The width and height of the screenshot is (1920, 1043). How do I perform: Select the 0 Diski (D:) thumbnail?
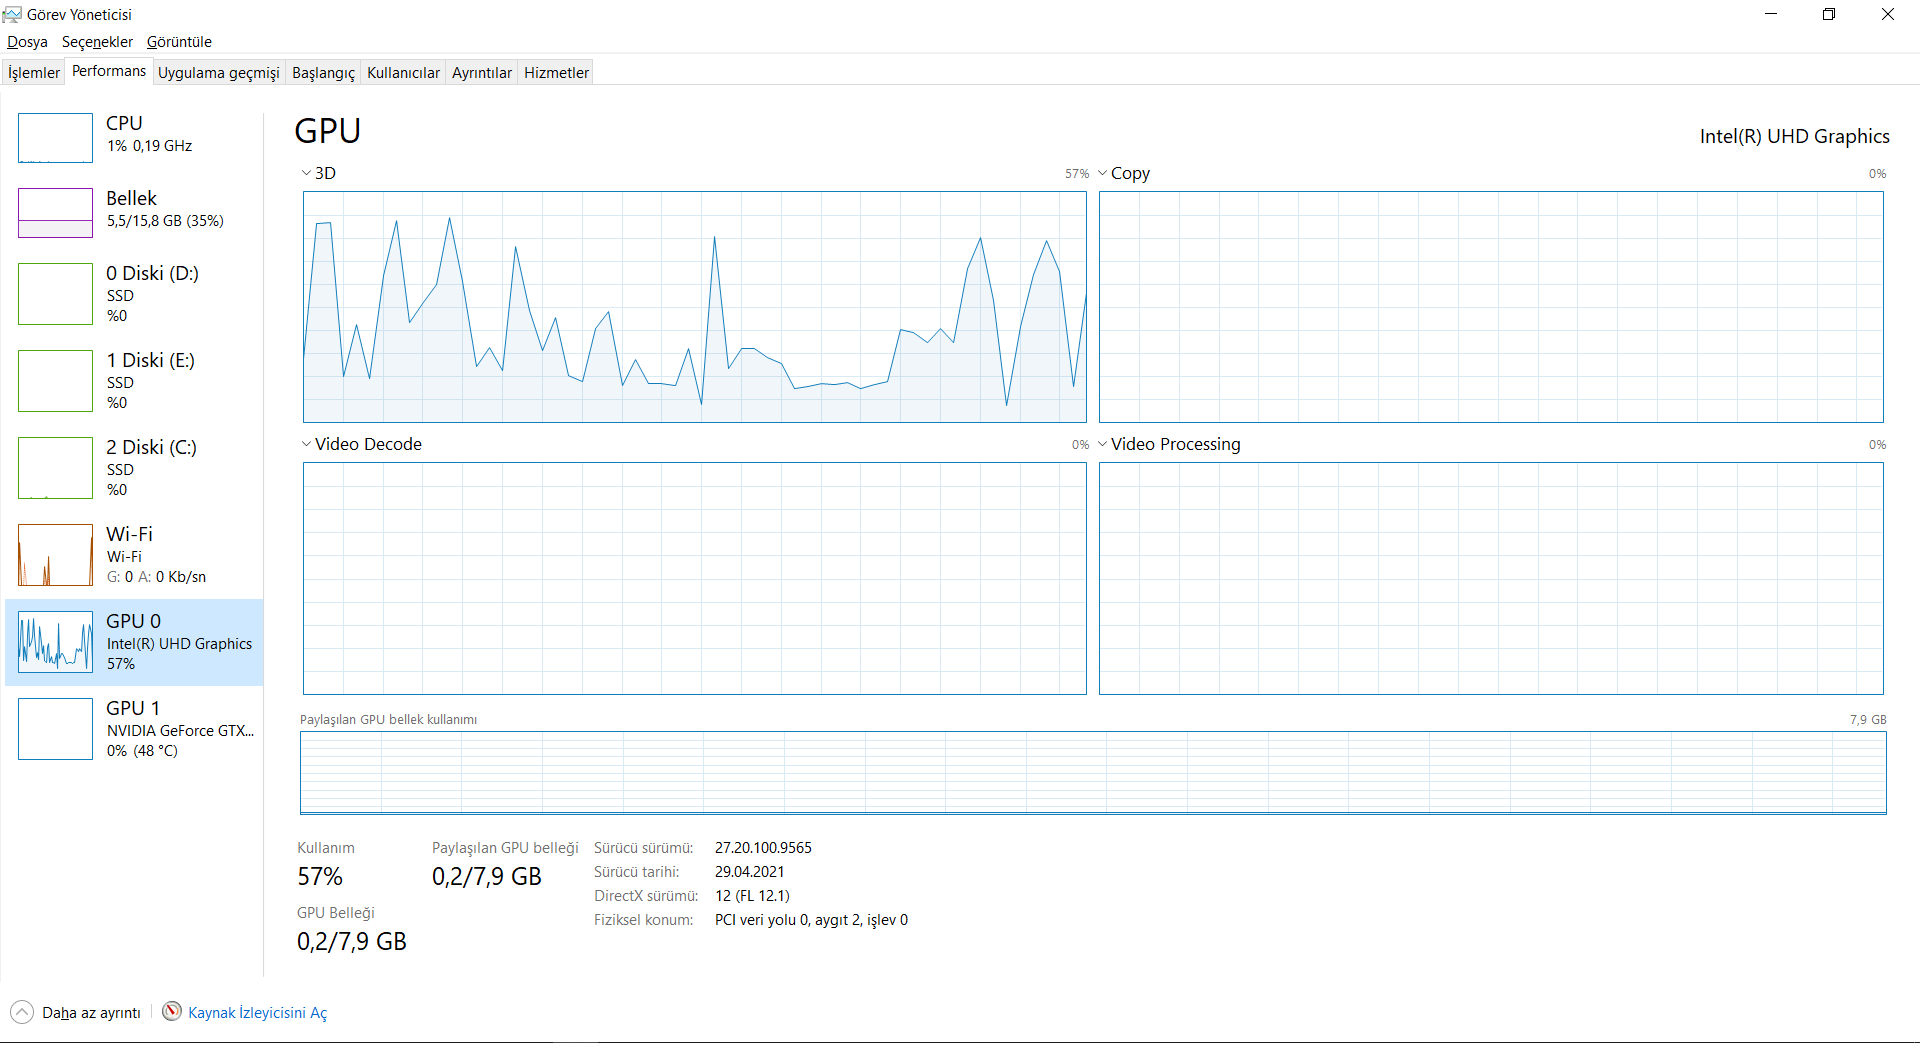[x=55, y=294]
